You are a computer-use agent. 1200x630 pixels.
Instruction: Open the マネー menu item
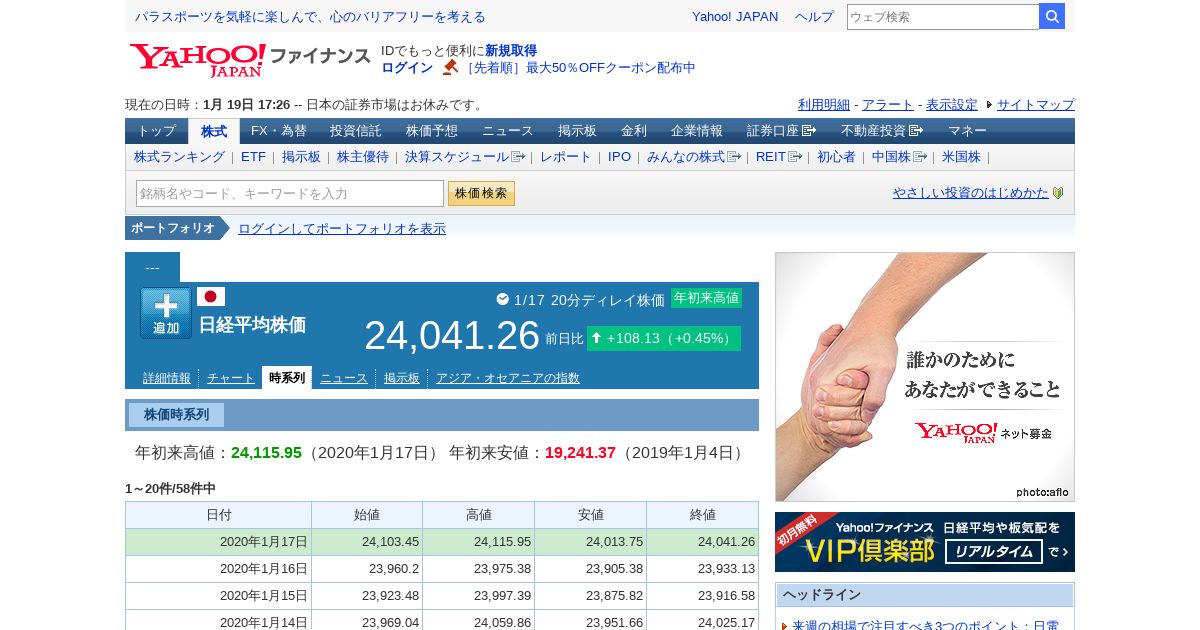[967, 131]
